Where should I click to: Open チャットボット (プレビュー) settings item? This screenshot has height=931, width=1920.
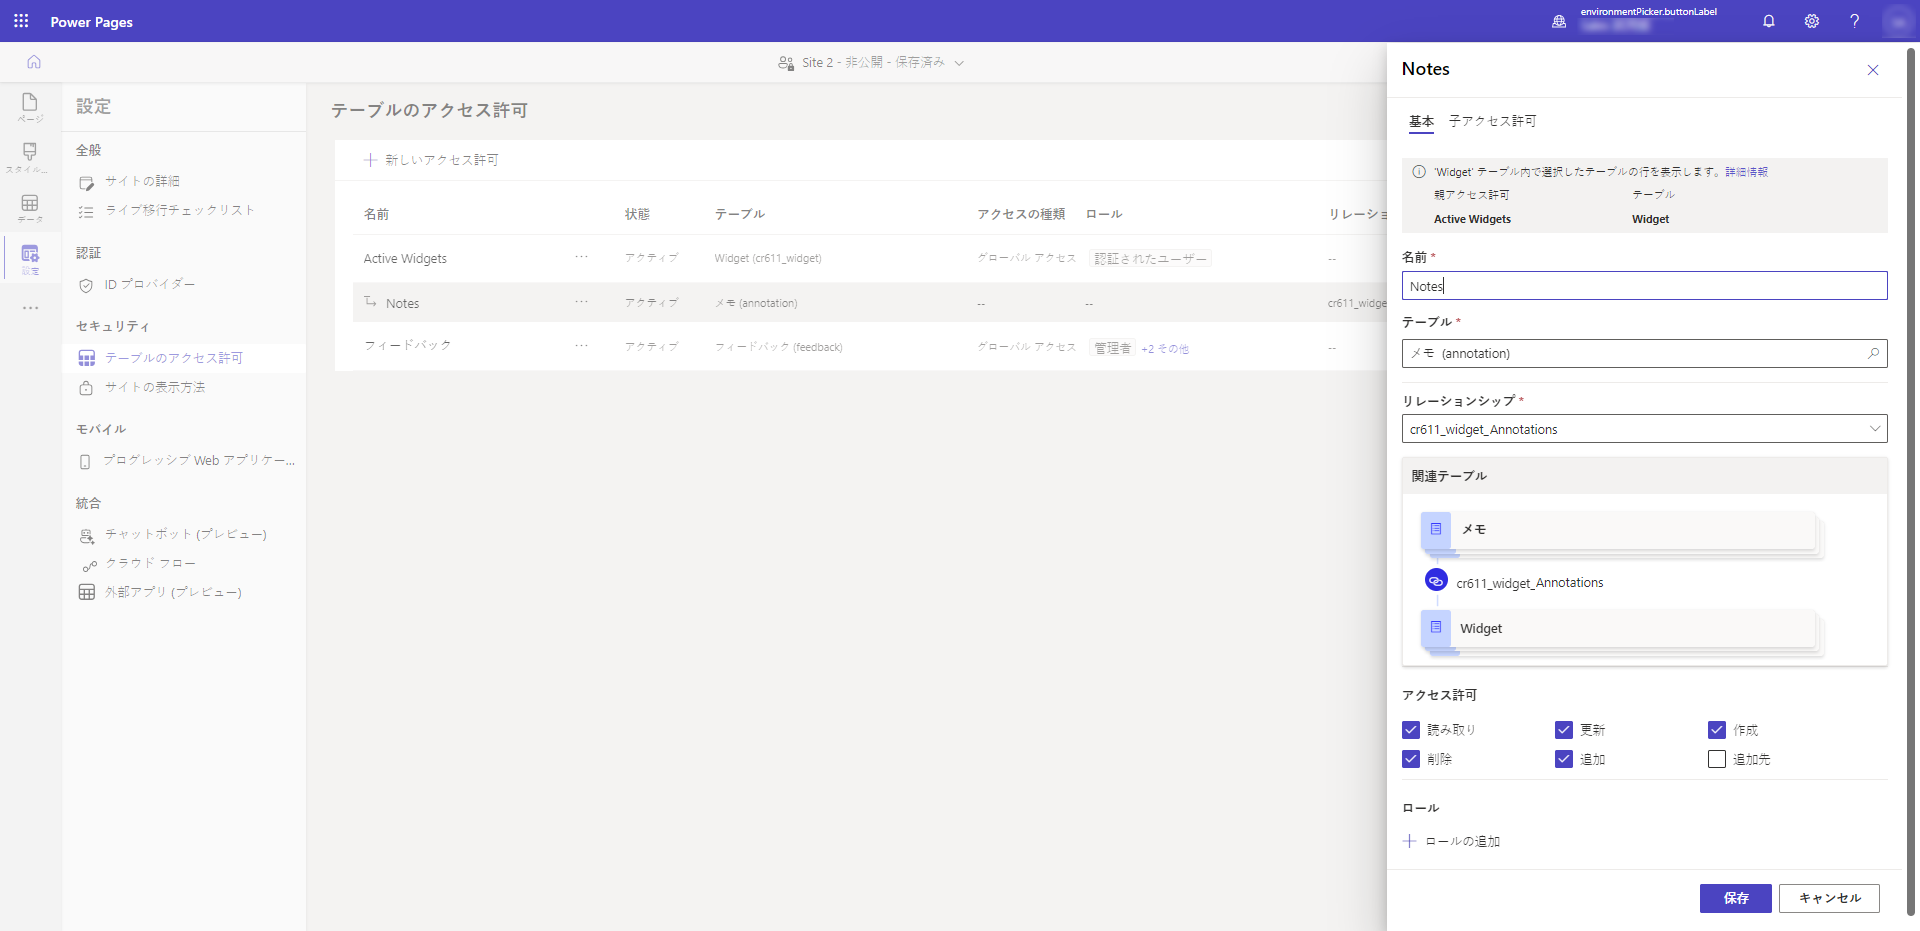pos(184,535)
